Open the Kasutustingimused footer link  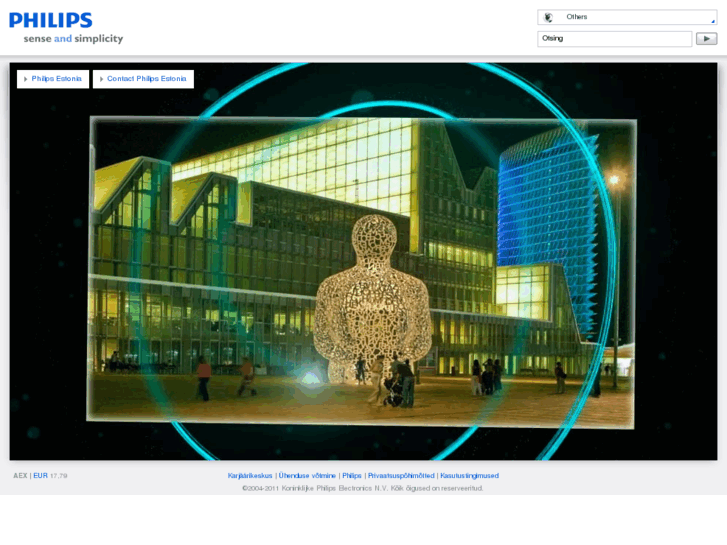469,475
